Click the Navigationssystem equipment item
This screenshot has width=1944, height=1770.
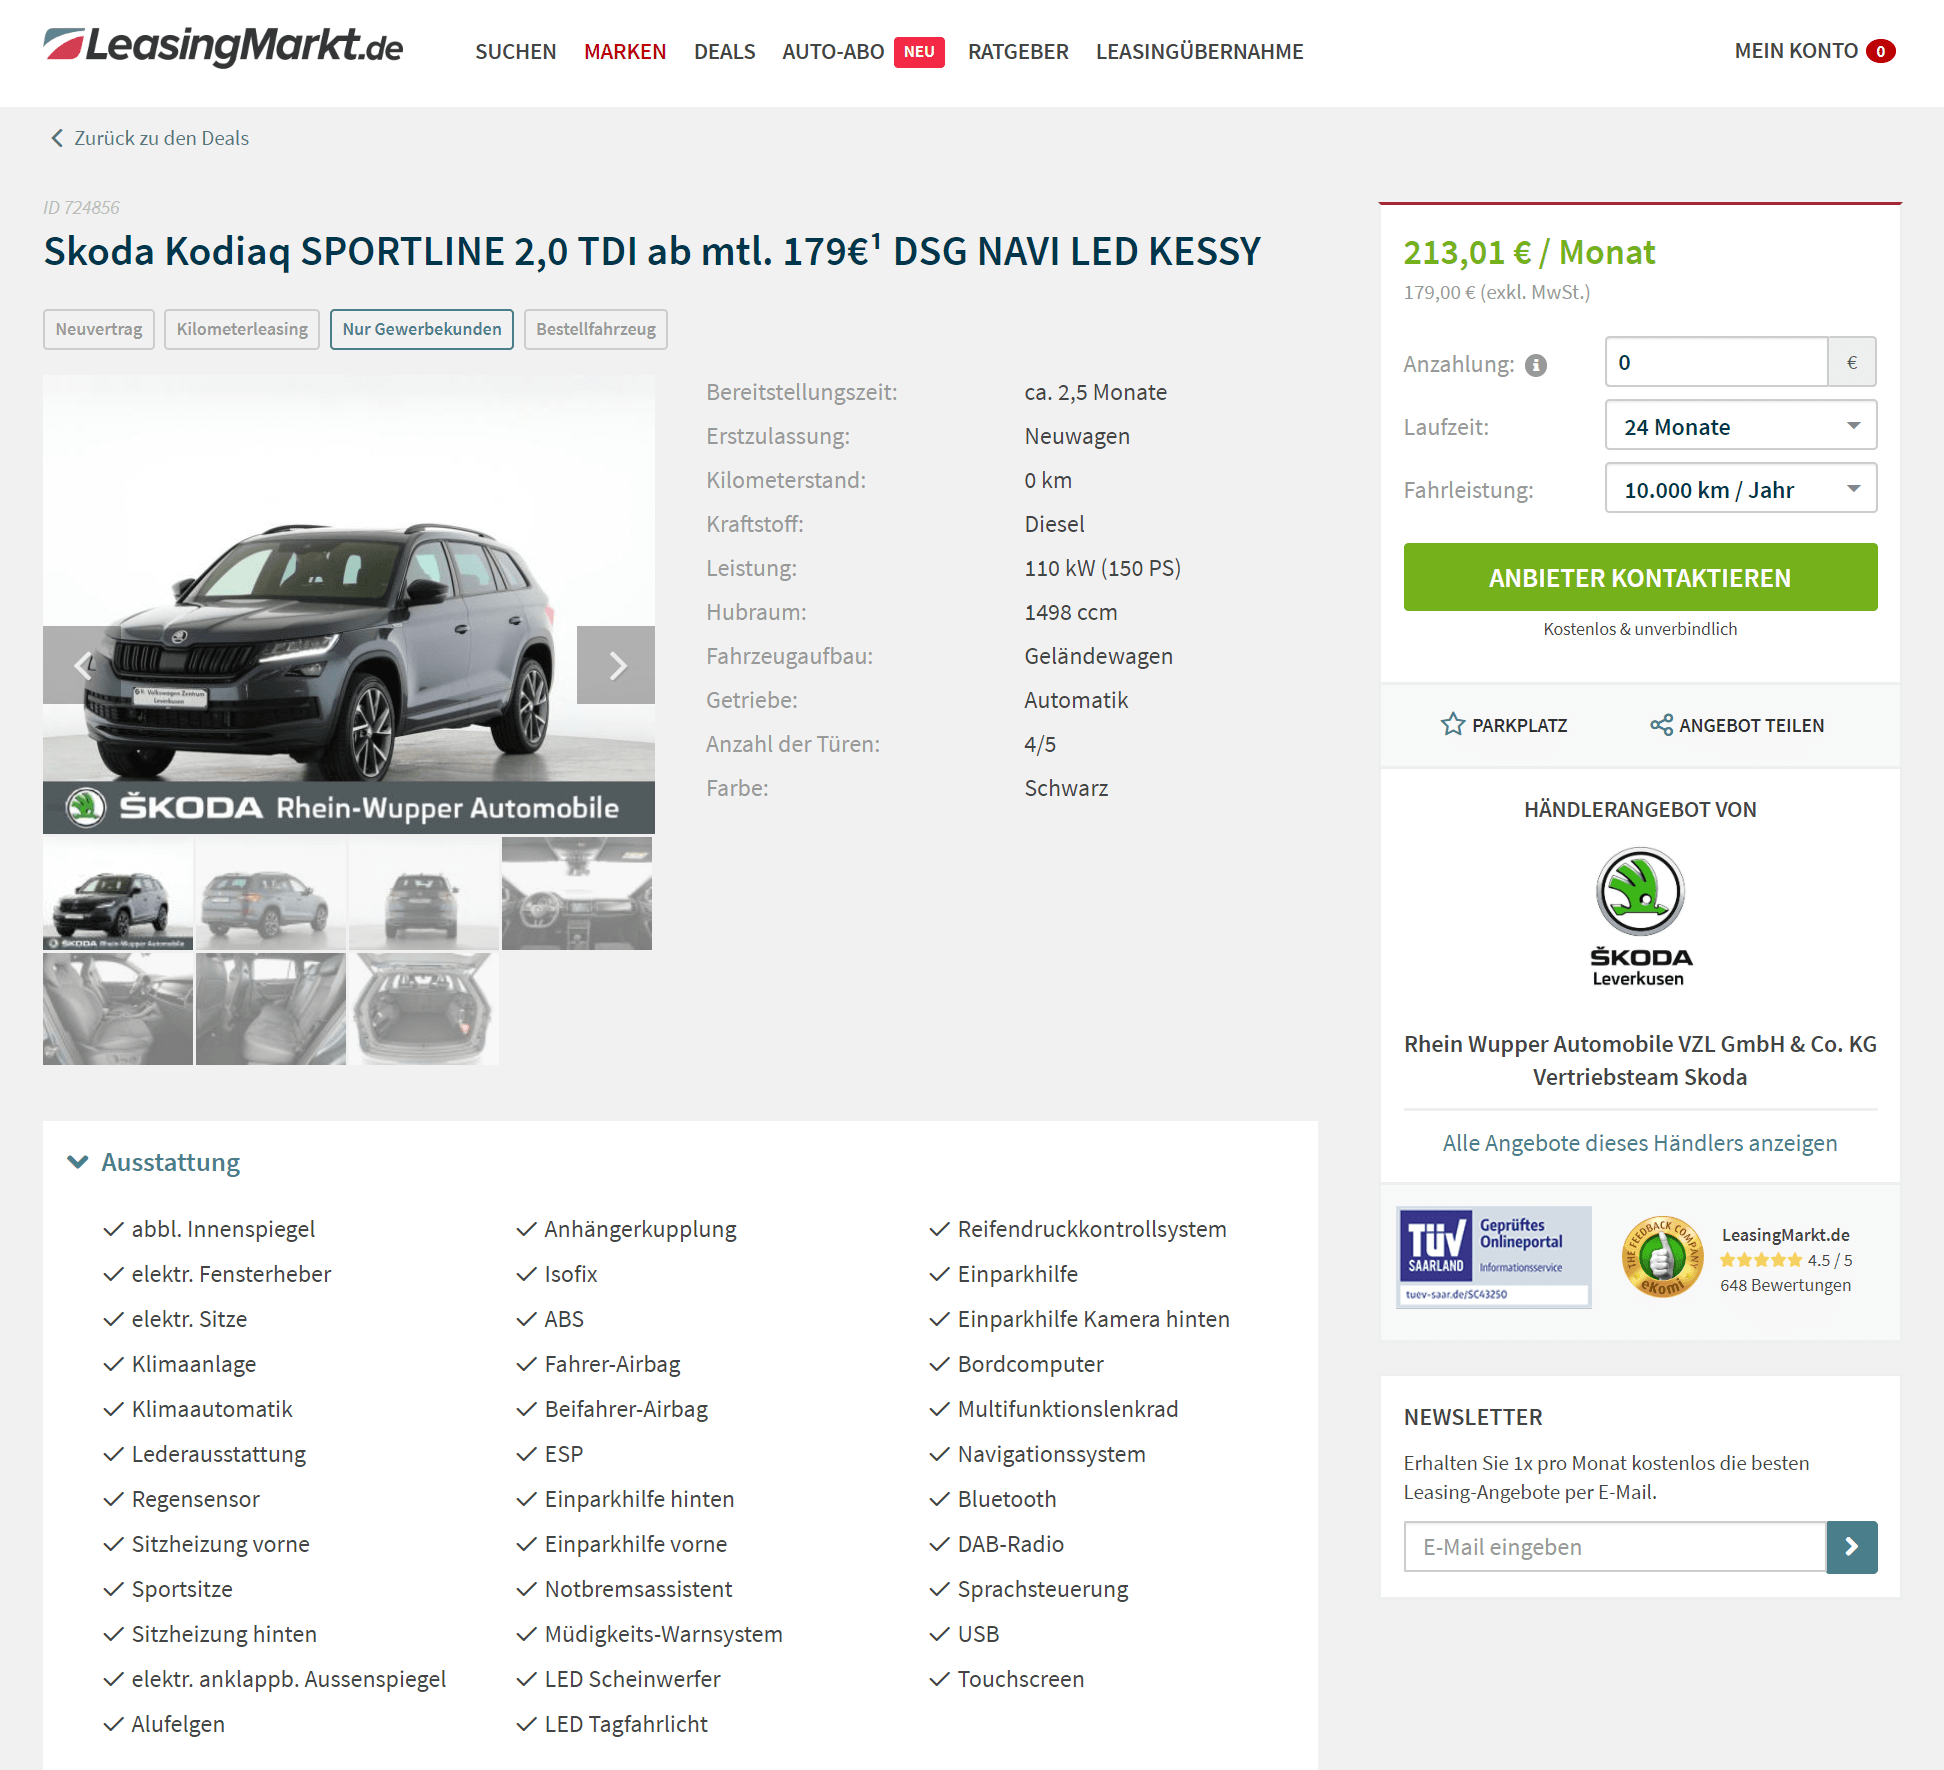[x=1051, y=1454]
